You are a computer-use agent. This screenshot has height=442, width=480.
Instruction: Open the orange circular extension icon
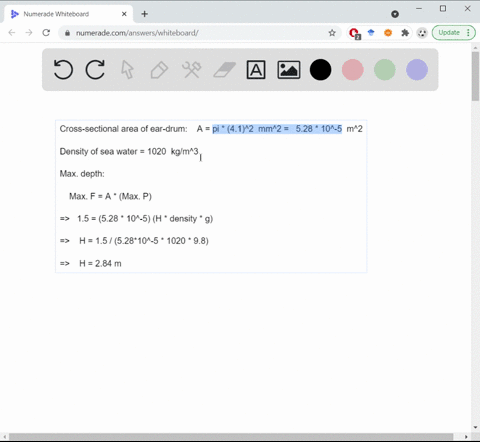(388, 33)
